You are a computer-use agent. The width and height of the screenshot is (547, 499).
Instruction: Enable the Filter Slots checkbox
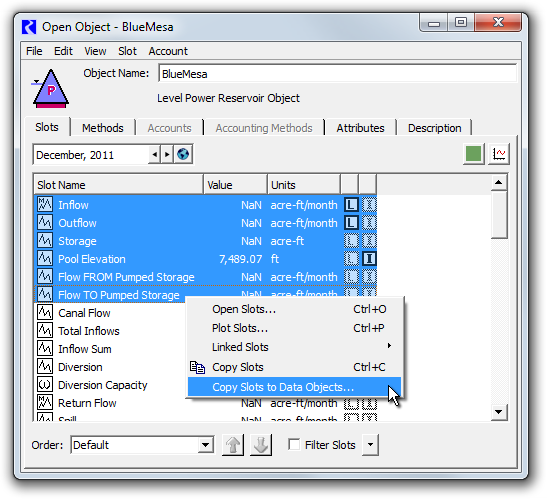(294, 445)
